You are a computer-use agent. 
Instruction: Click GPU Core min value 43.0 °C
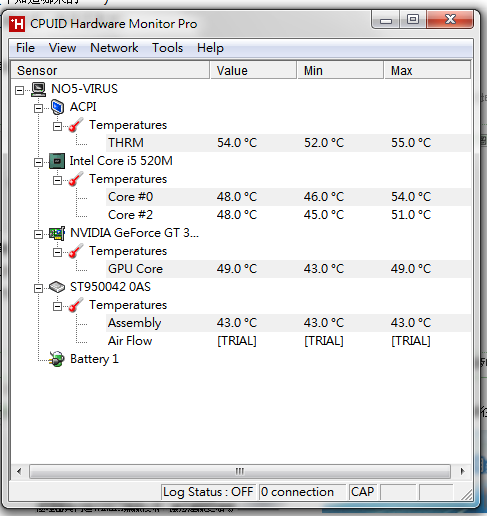point(324,269)
